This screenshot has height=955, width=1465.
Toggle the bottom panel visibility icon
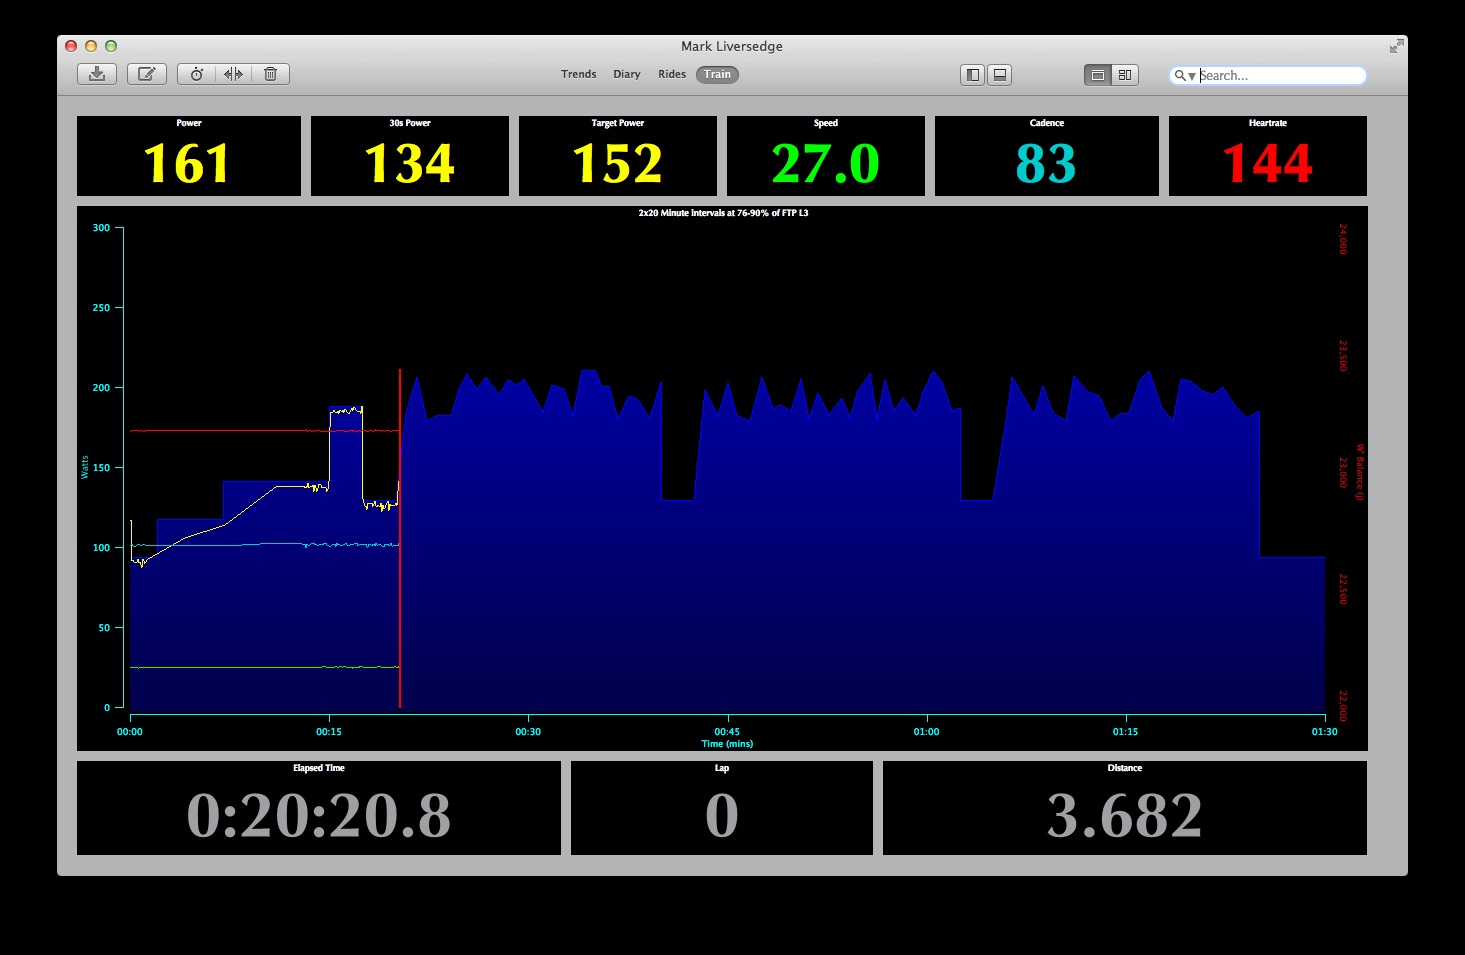[x=999, y=75]
